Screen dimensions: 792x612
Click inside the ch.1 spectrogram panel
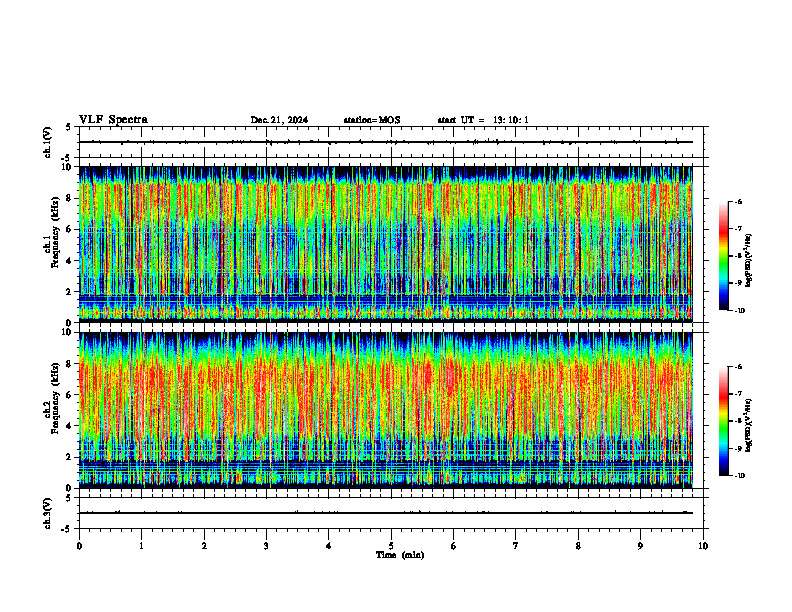coord(386,244)
